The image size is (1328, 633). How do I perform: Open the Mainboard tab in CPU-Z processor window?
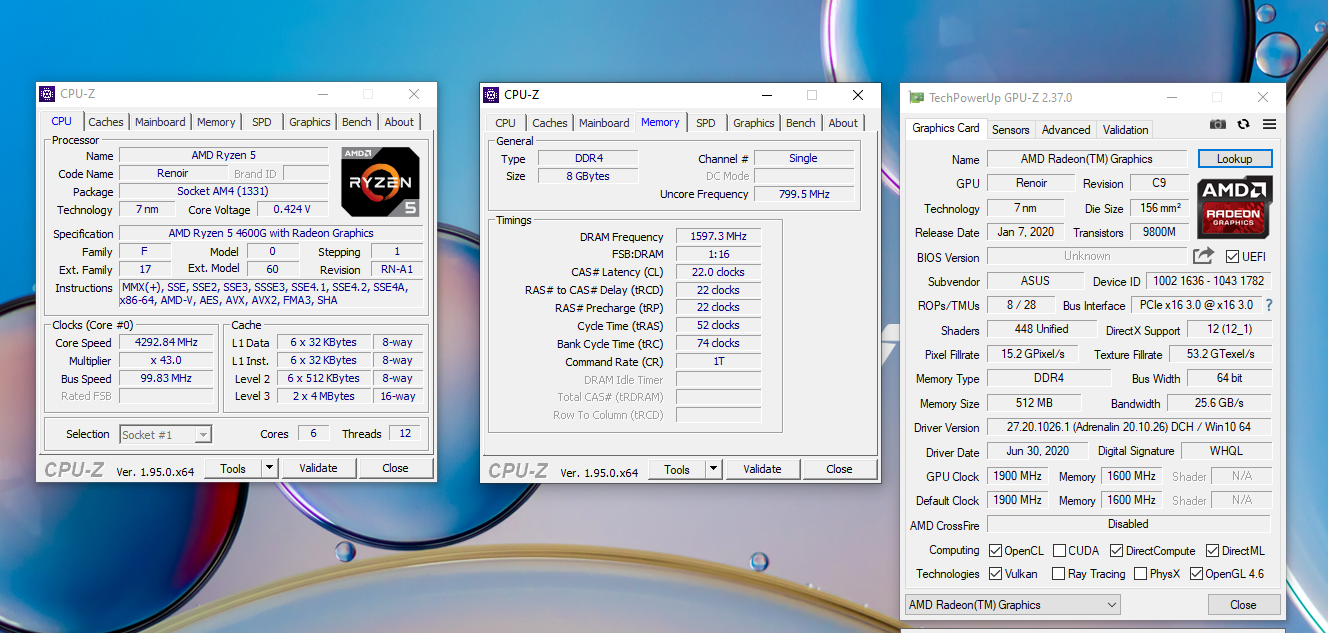[160, 122]
